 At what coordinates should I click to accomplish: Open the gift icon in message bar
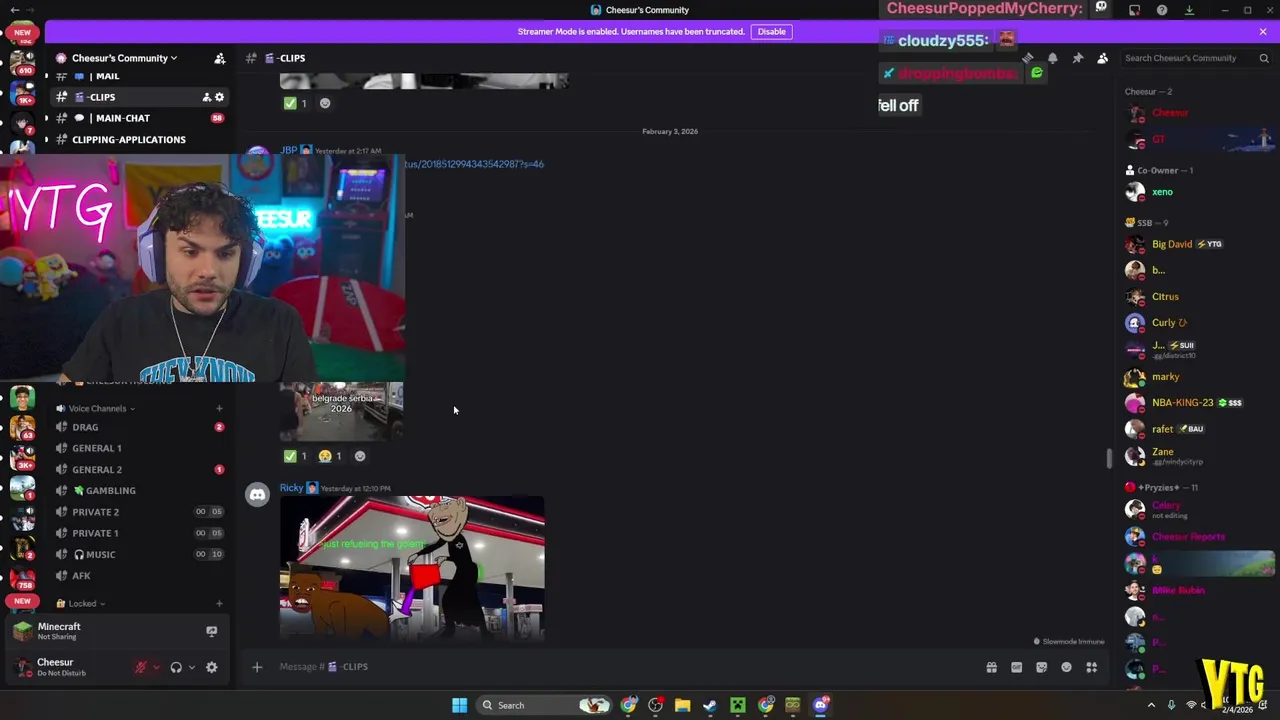tap(991, 667)
